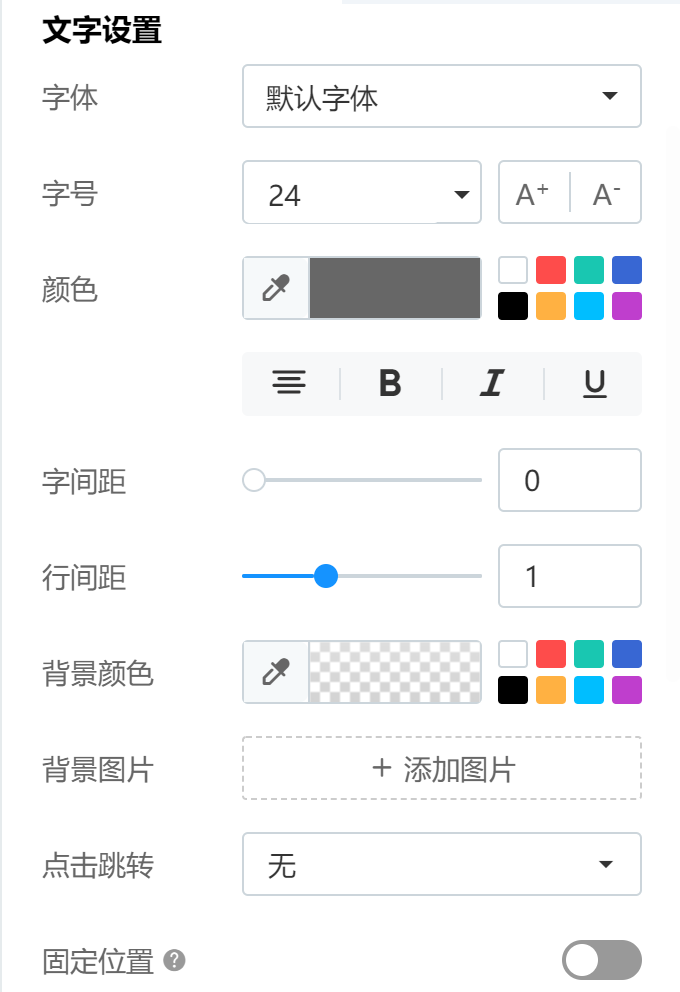Viewport: 680px width, 992px height.
Task: Toggle underline text formatting
Action: pyautogui.click(x=594, y=383)
